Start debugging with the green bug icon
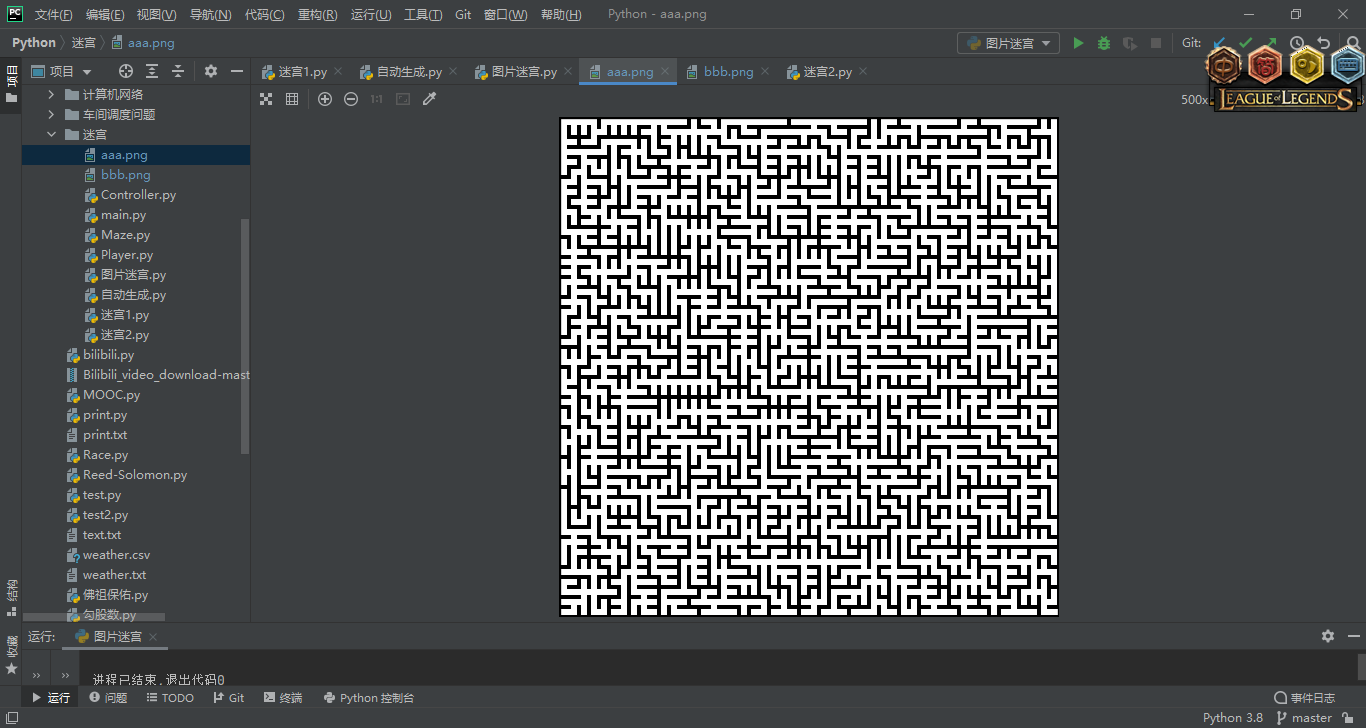1366x728 pixels. [x=1104, y=43]
